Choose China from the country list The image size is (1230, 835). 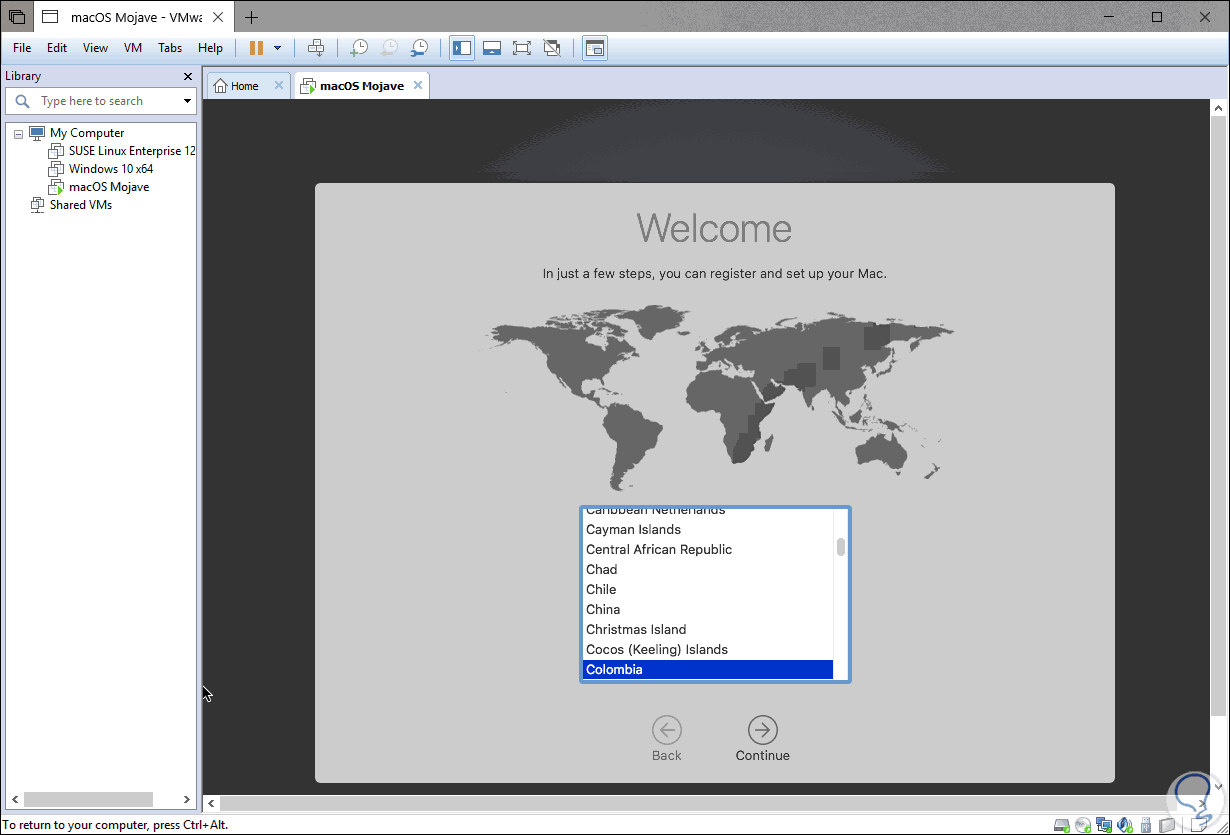(707, 609)
